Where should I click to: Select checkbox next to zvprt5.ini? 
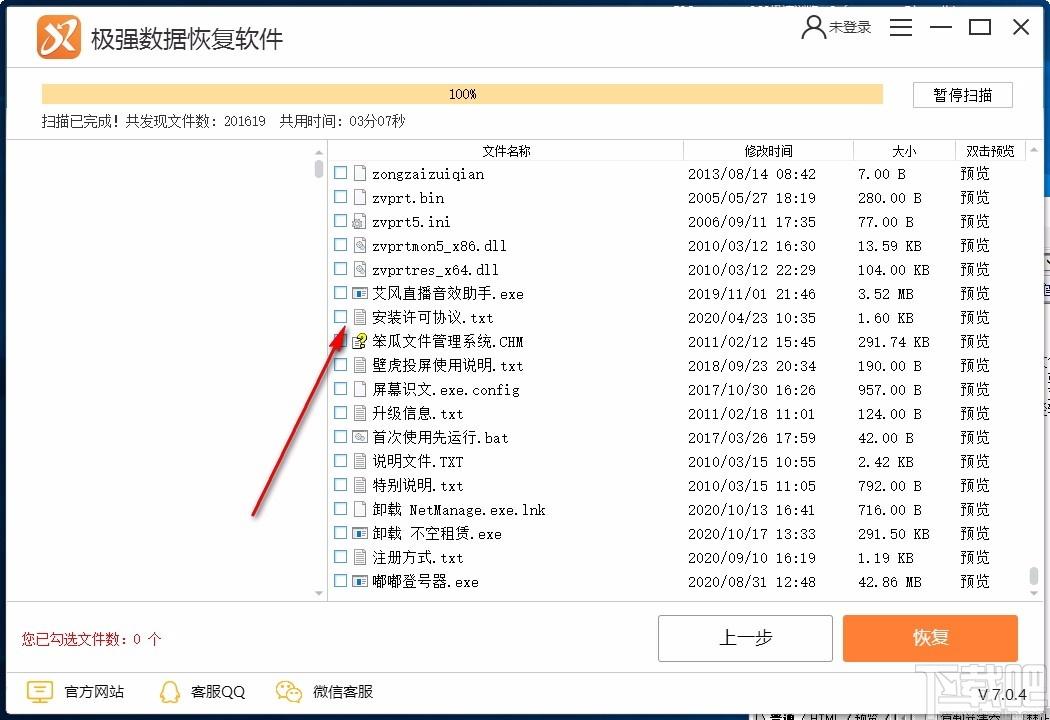coord(340,221)
